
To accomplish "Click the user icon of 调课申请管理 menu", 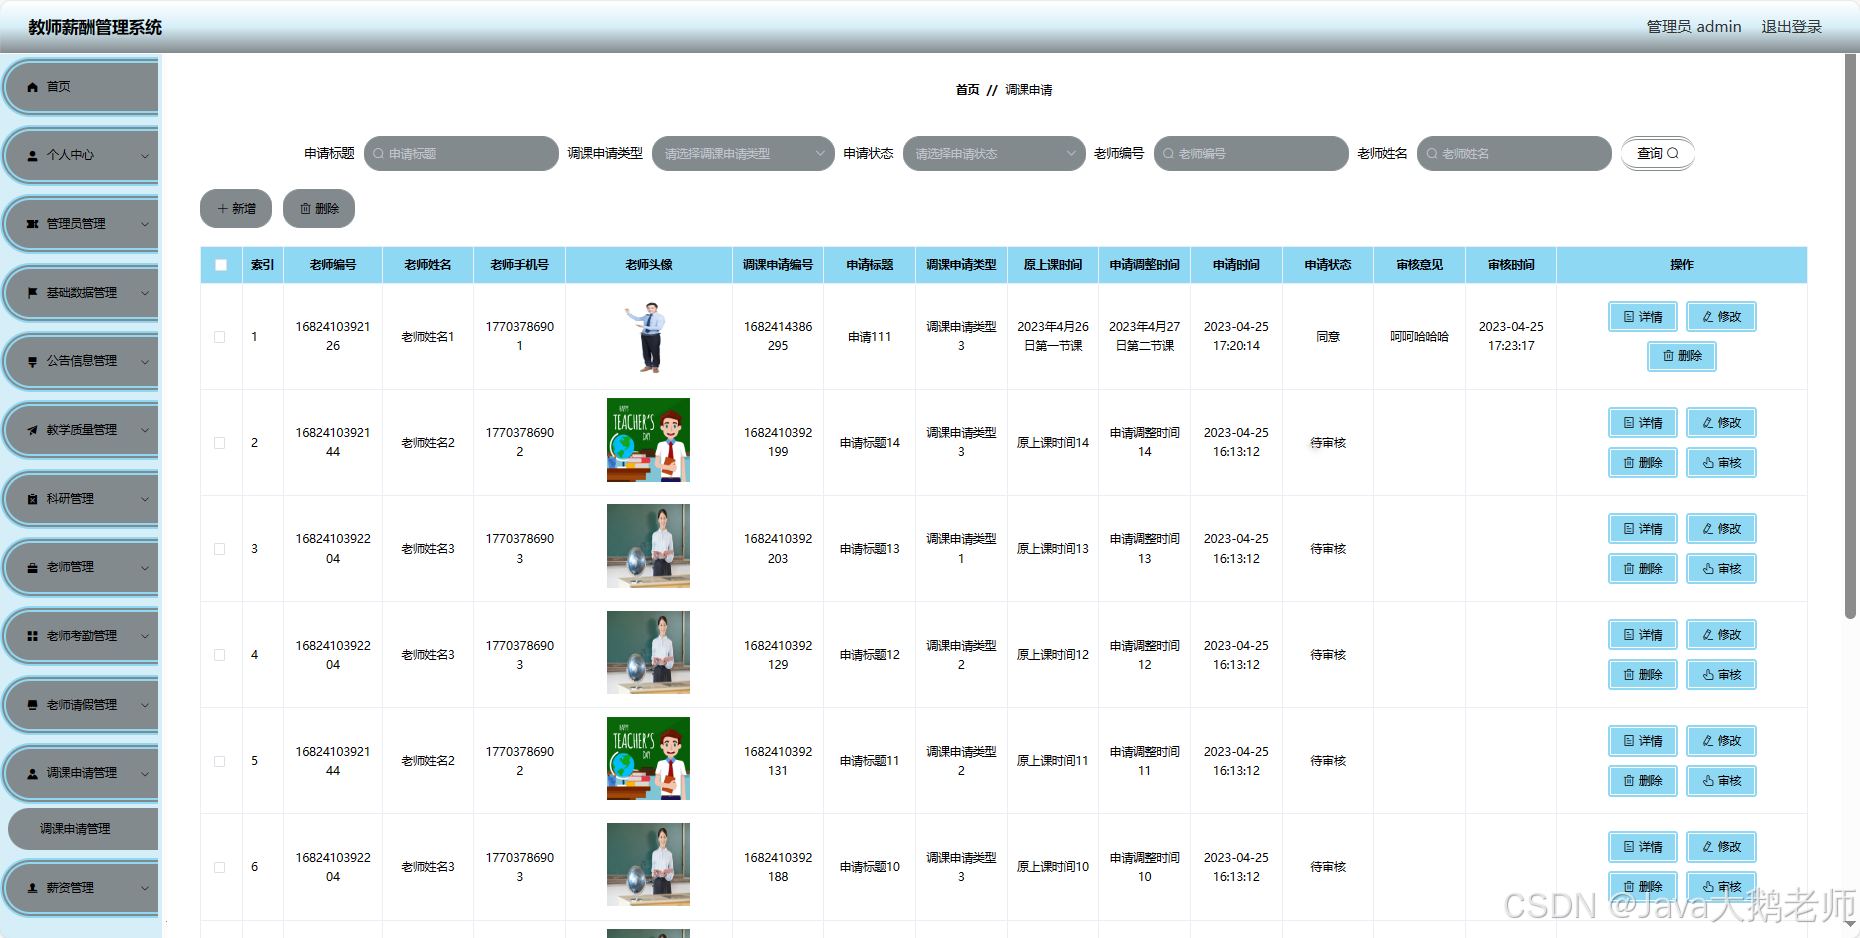I will click(x=32, y=774).
